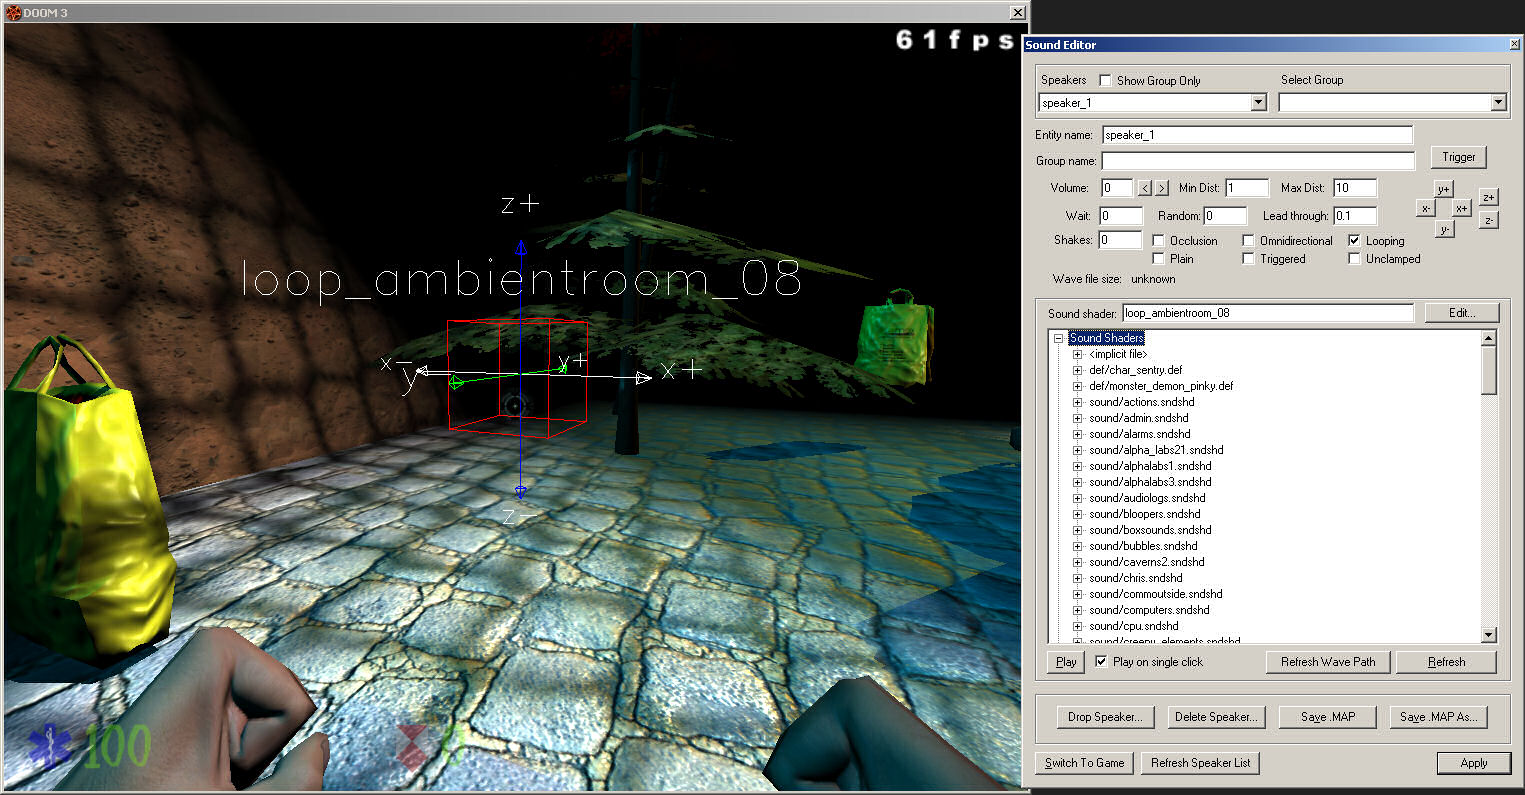Expand the sound/alphalabs1.sndshd node
This screenshot has height=795, width=1525.
point(1078,466)
